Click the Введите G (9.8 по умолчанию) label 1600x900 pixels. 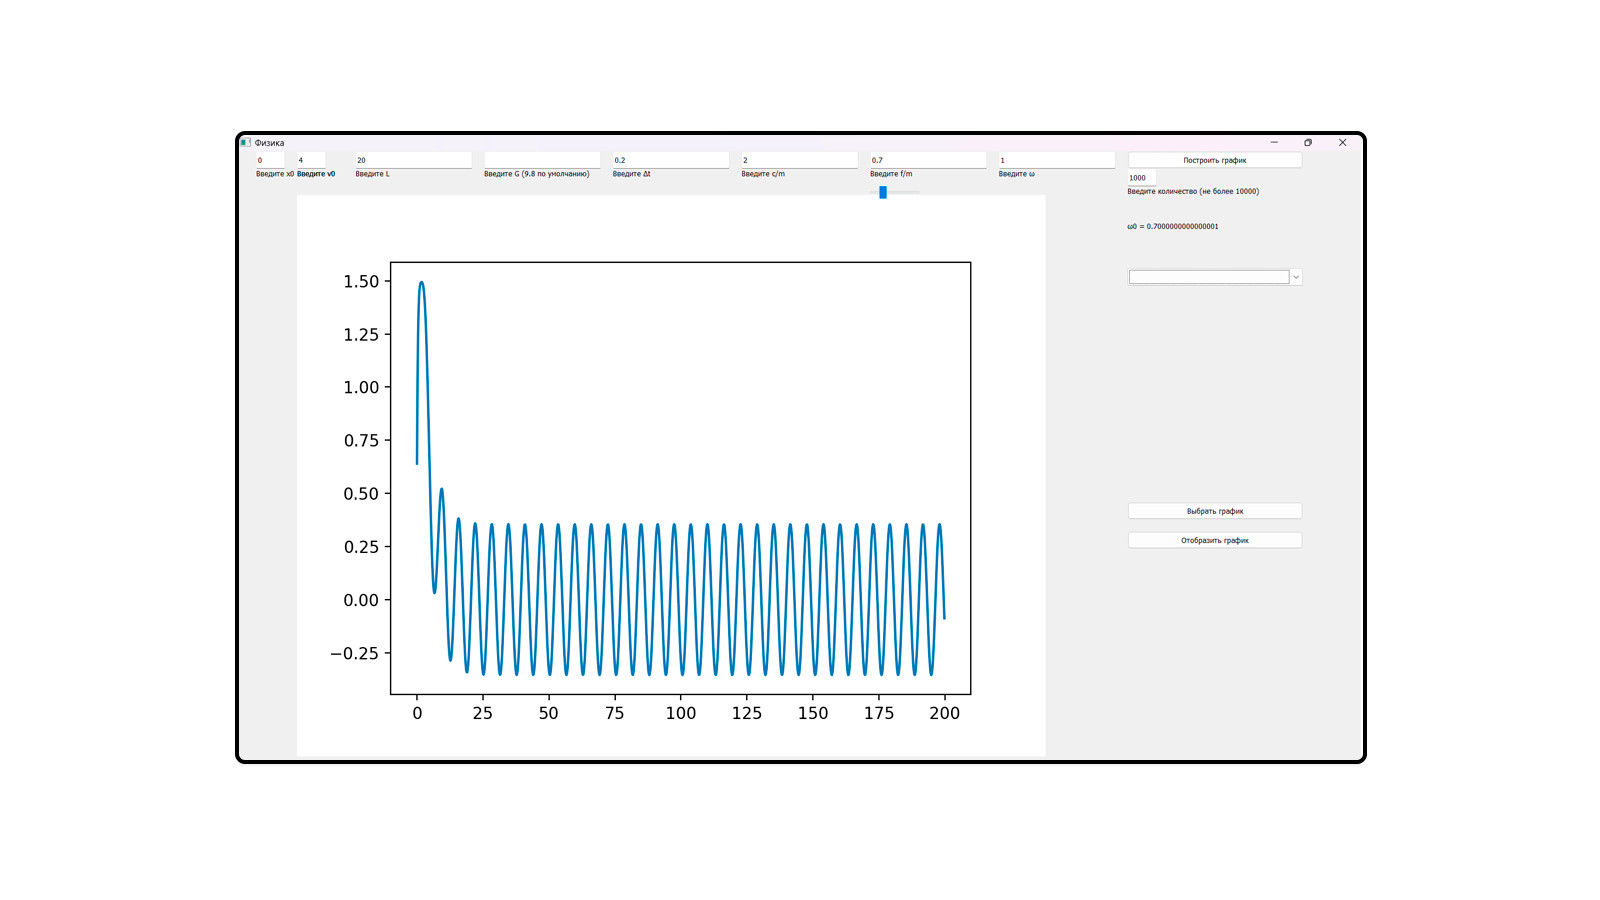pyautogui.click(x=537, y=174)
